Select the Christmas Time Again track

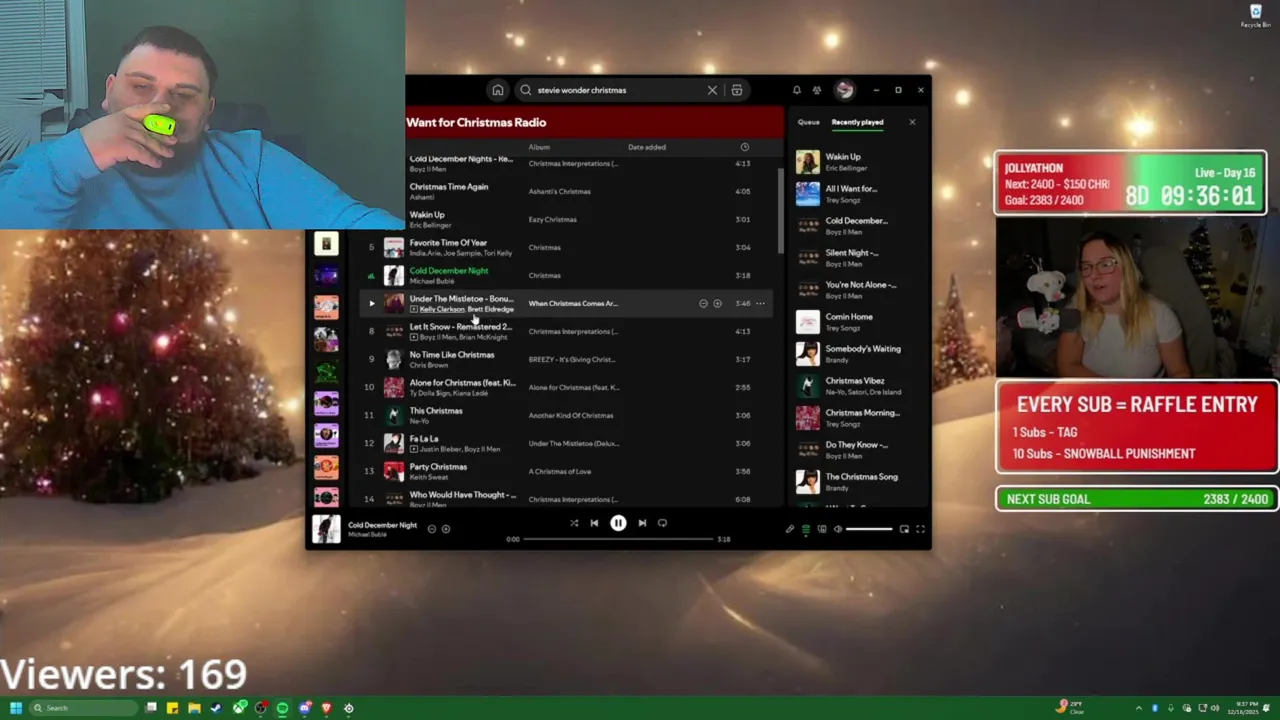pyautogui.click(x=449, y=187)
